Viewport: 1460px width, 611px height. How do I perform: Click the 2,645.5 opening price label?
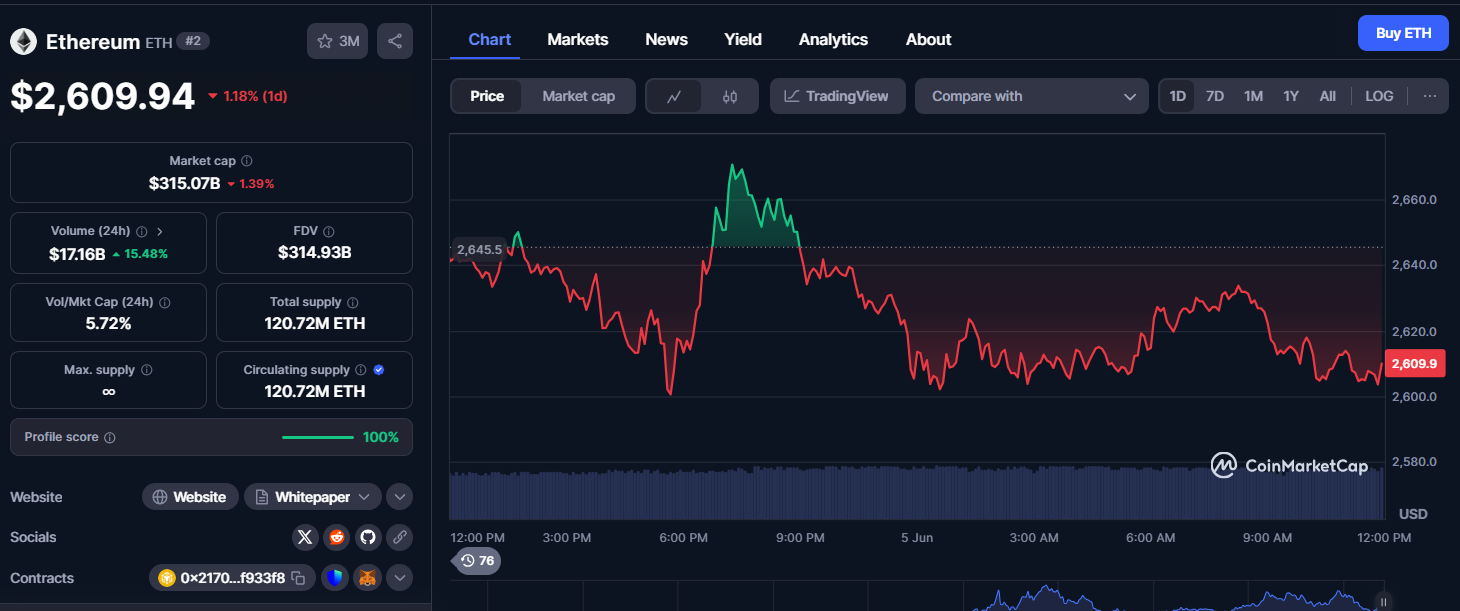479,249
